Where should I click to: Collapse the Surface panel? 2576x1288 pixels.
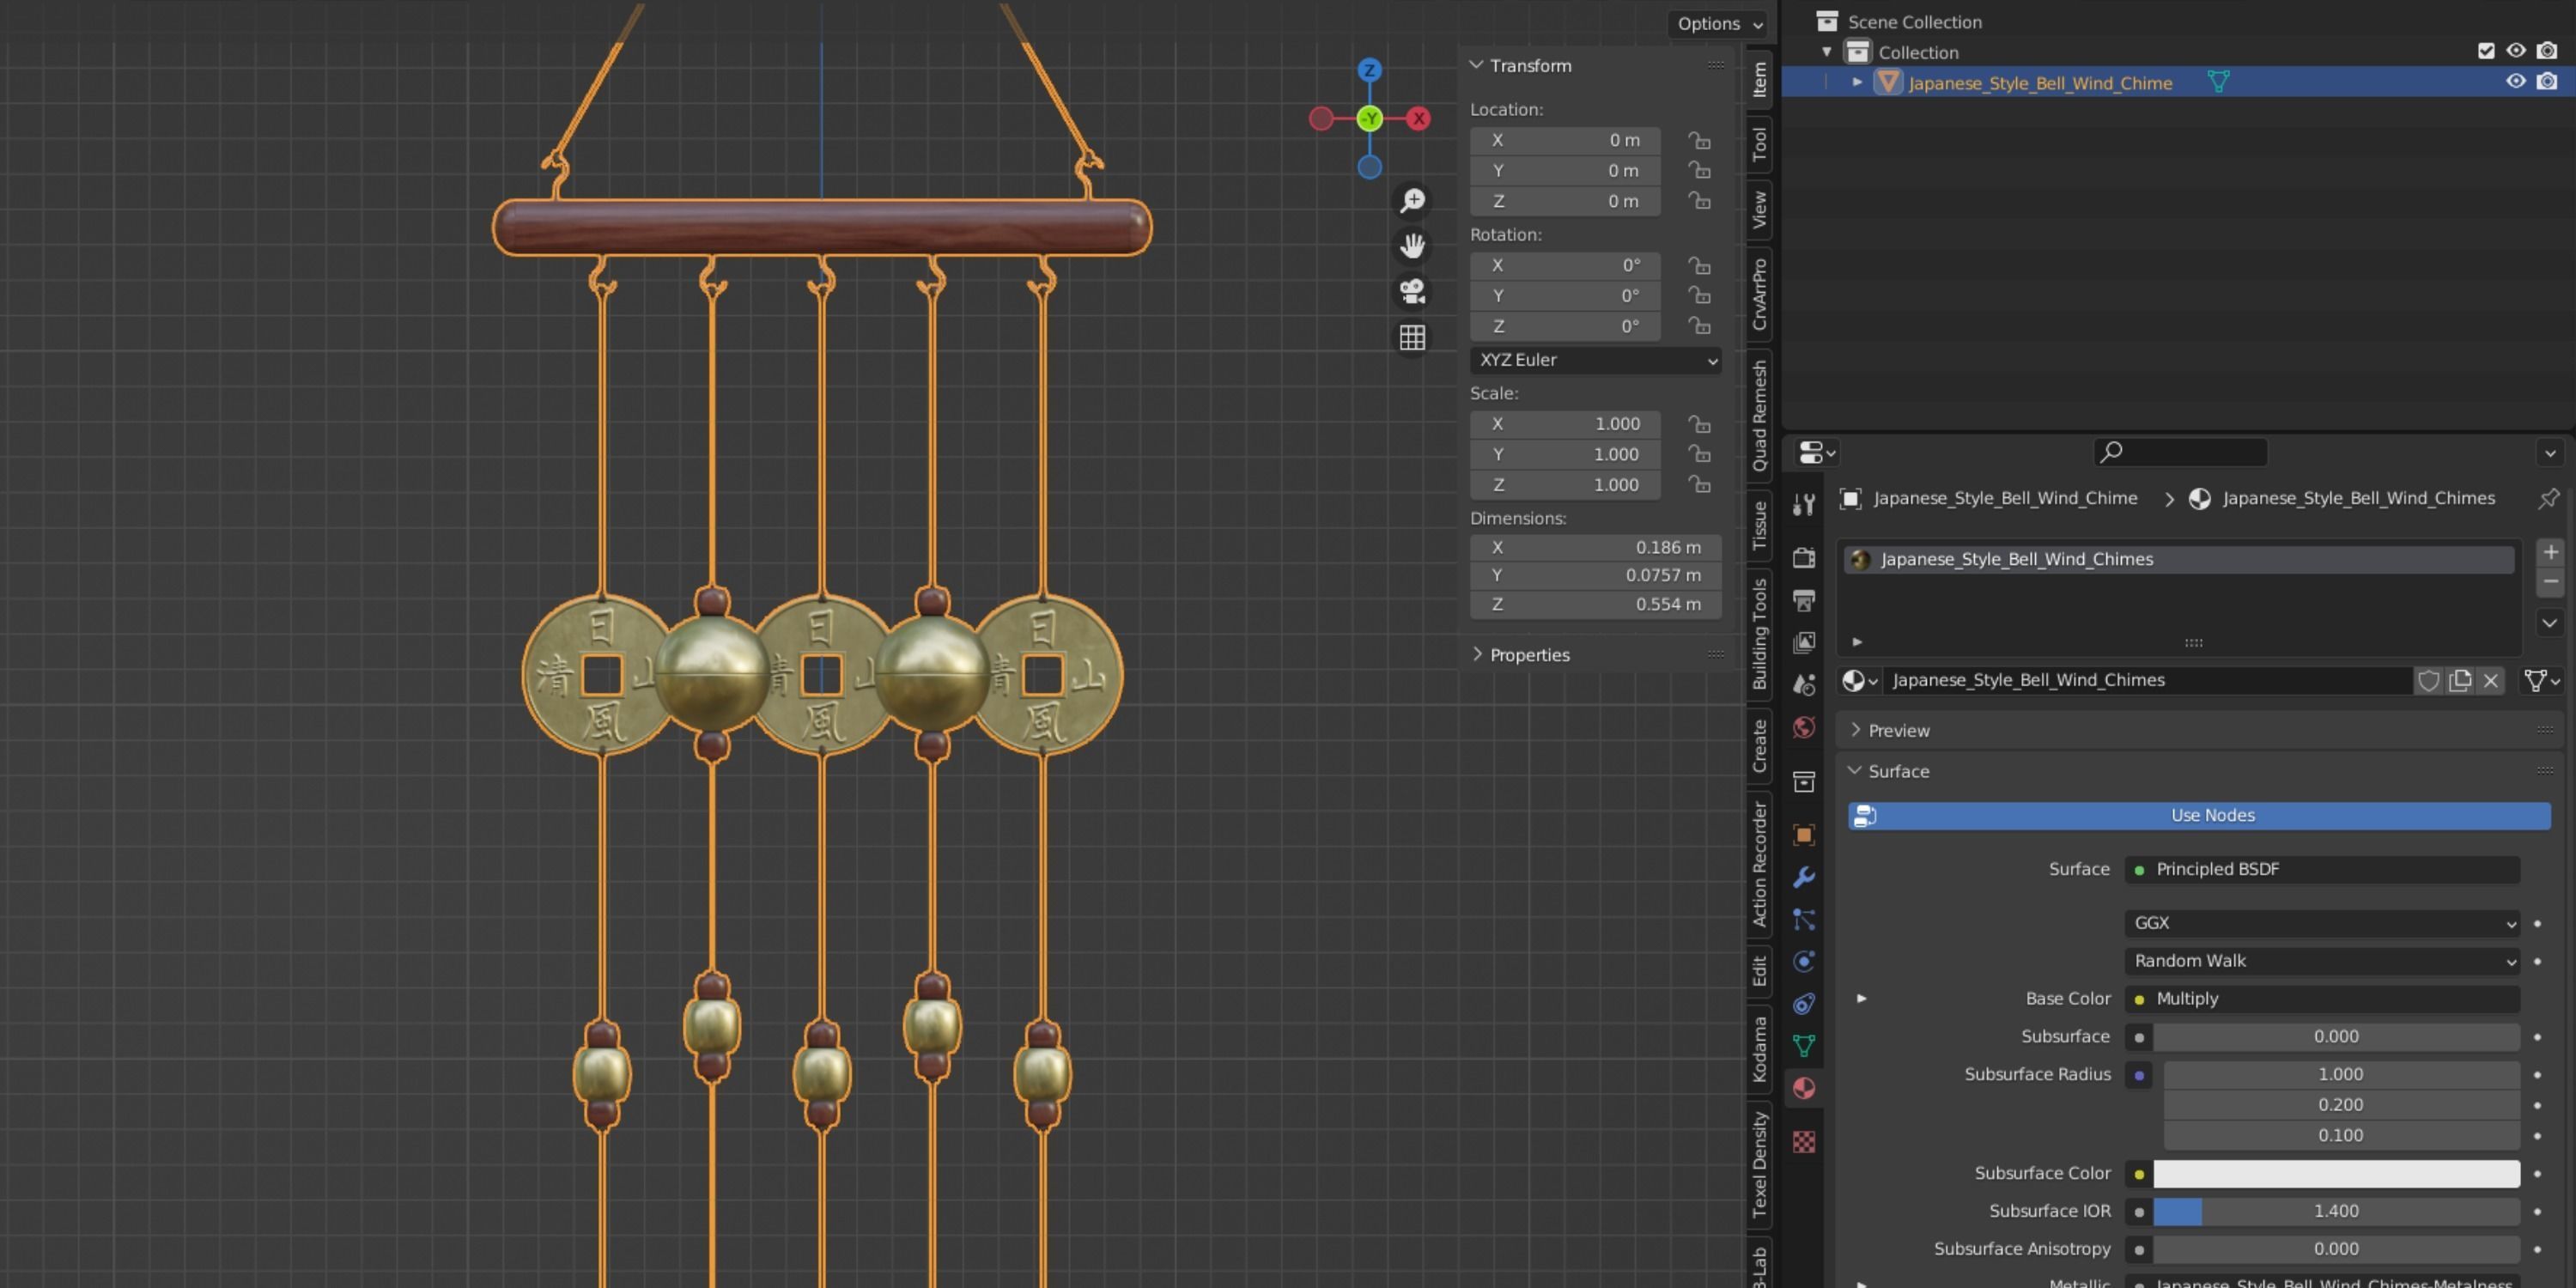[1856, 771]
